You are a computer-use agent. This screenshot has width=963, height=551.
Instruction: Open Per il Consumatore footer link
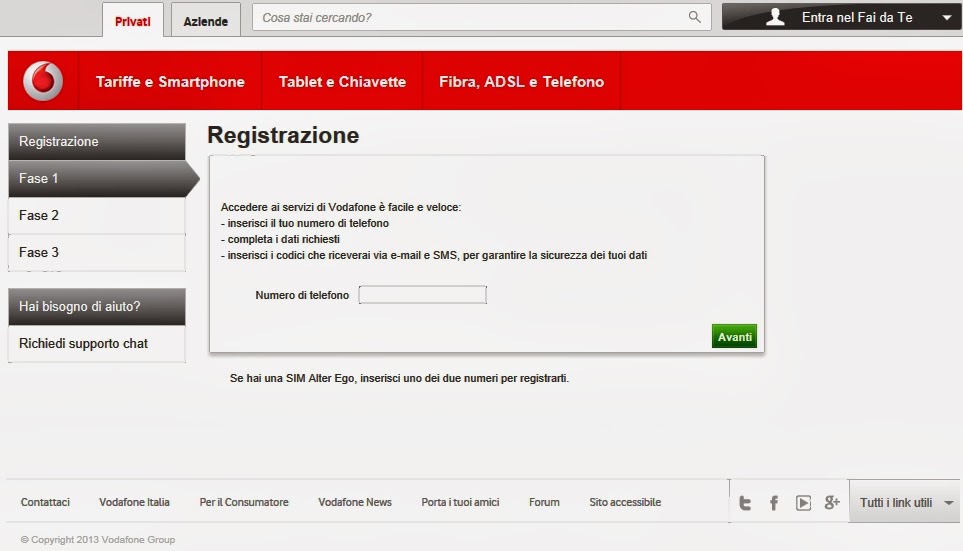tap(244, 502)
